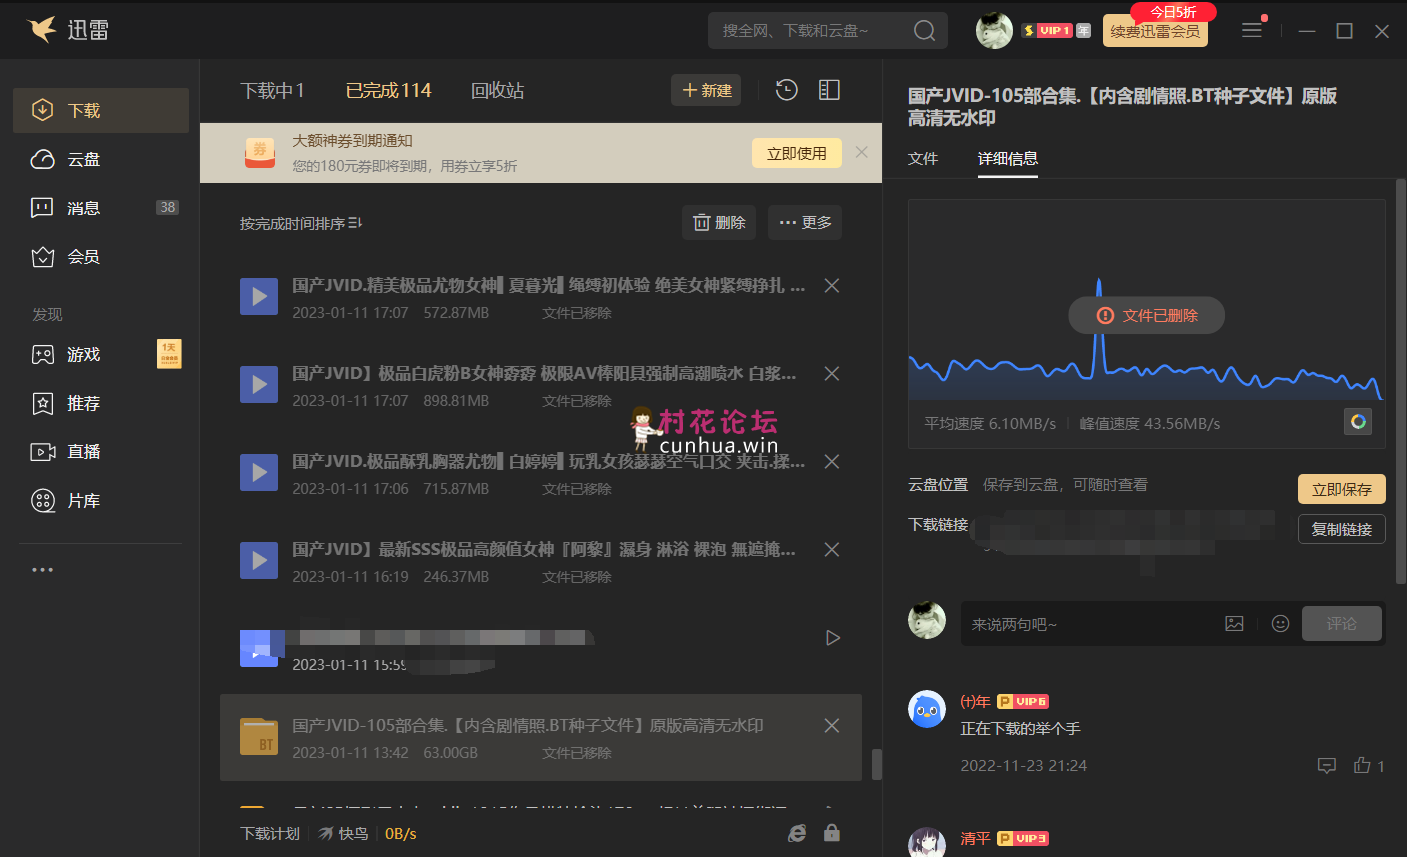Image resolution: width=1407 pixels, height=857 pixels.
Task: Open 会员 membership in sidebar
Action: (101, 257)
